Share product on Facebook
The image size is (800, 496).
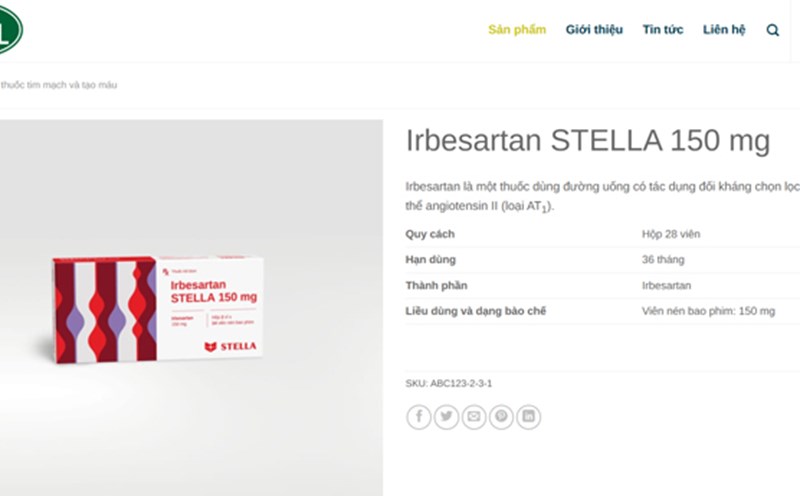pos(418,417)
